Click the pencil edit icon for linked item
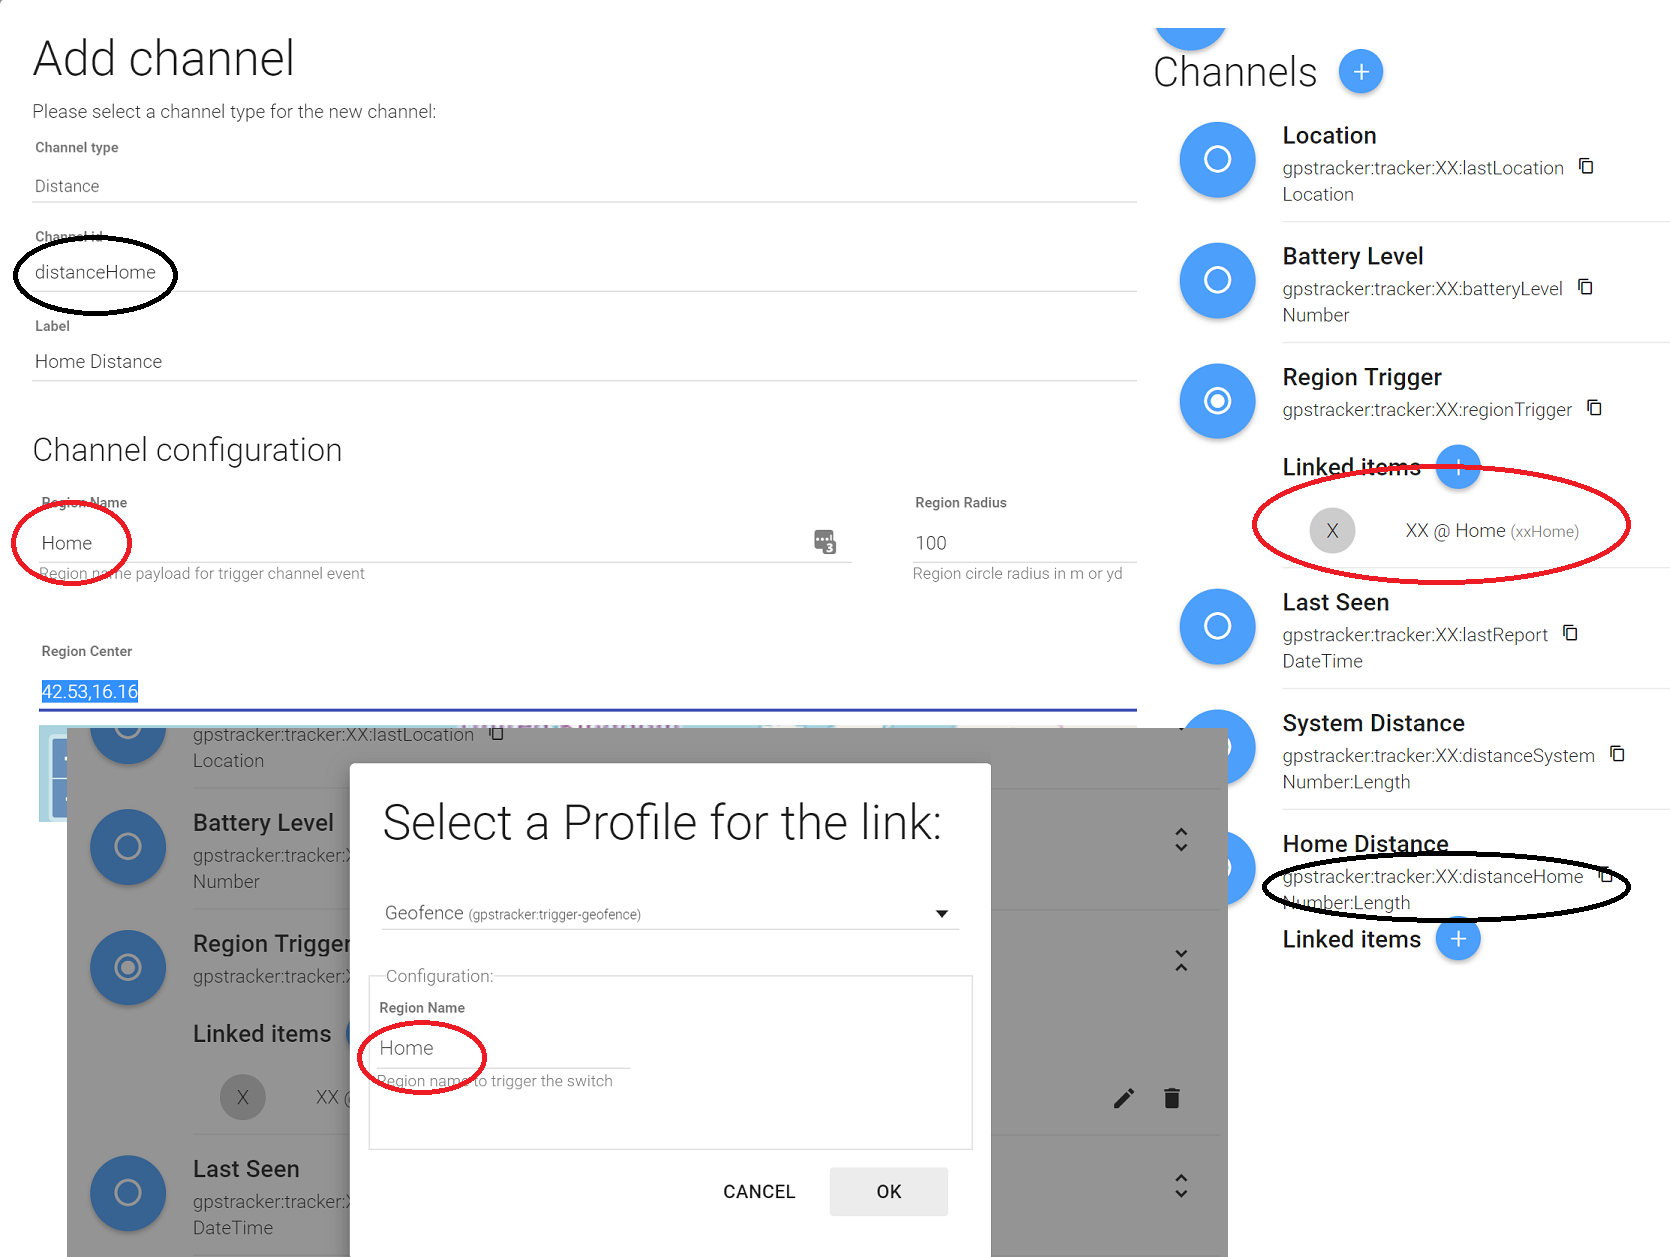This screenshot has height=1257, width=1670. click(x=1124, y=1099)
